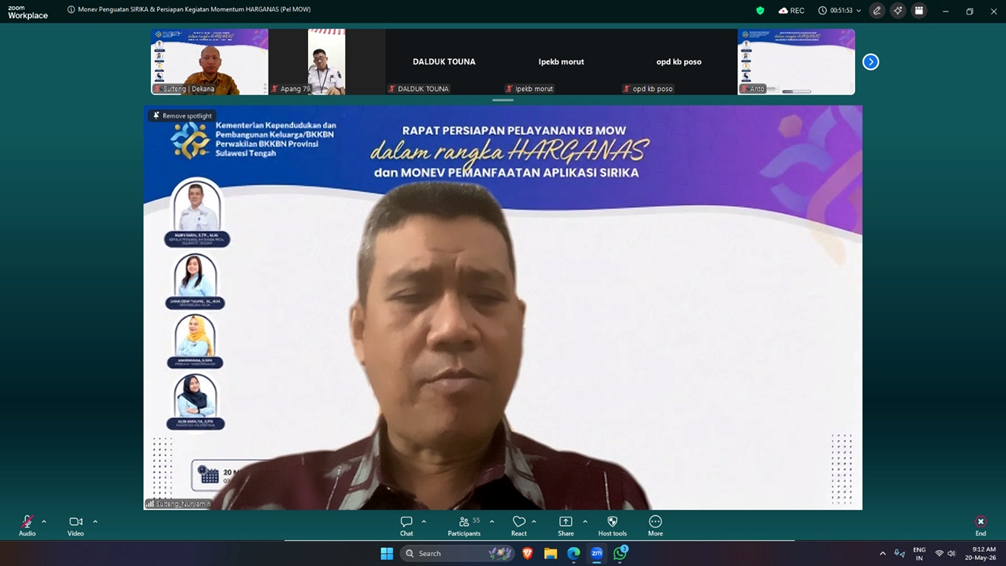Unmute the microphone Audio button
The height and width of the screenshot is (566, 1006).
click(x=27, y=526)
